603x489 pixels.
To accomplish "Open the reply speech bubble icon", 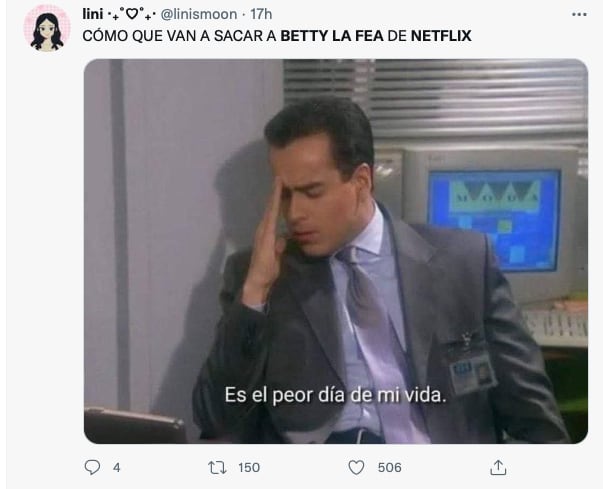I will point(92,467).
